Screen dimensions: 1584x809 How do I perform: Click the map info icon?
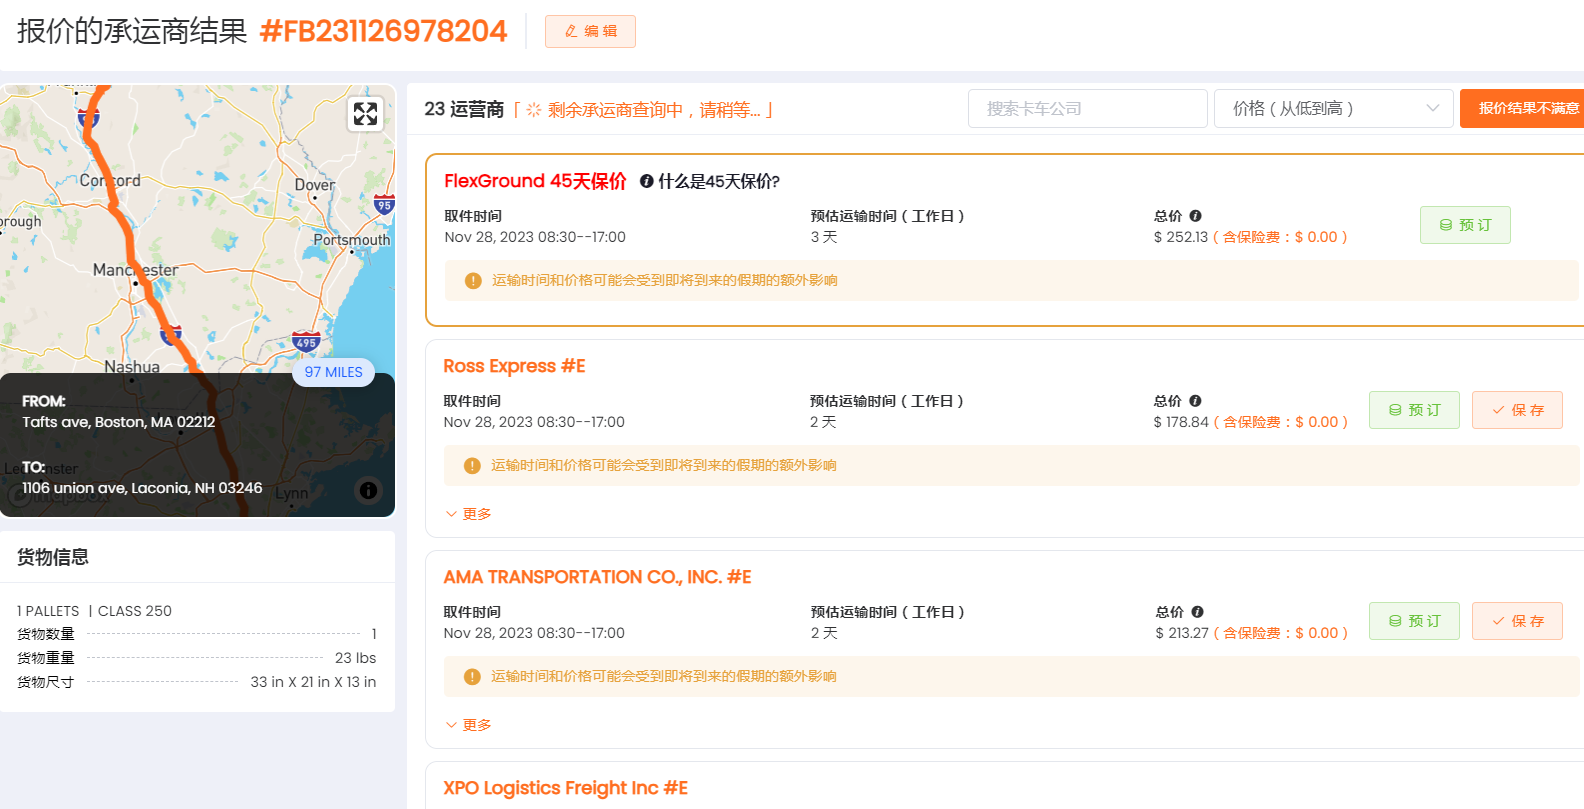click(368, 490)
